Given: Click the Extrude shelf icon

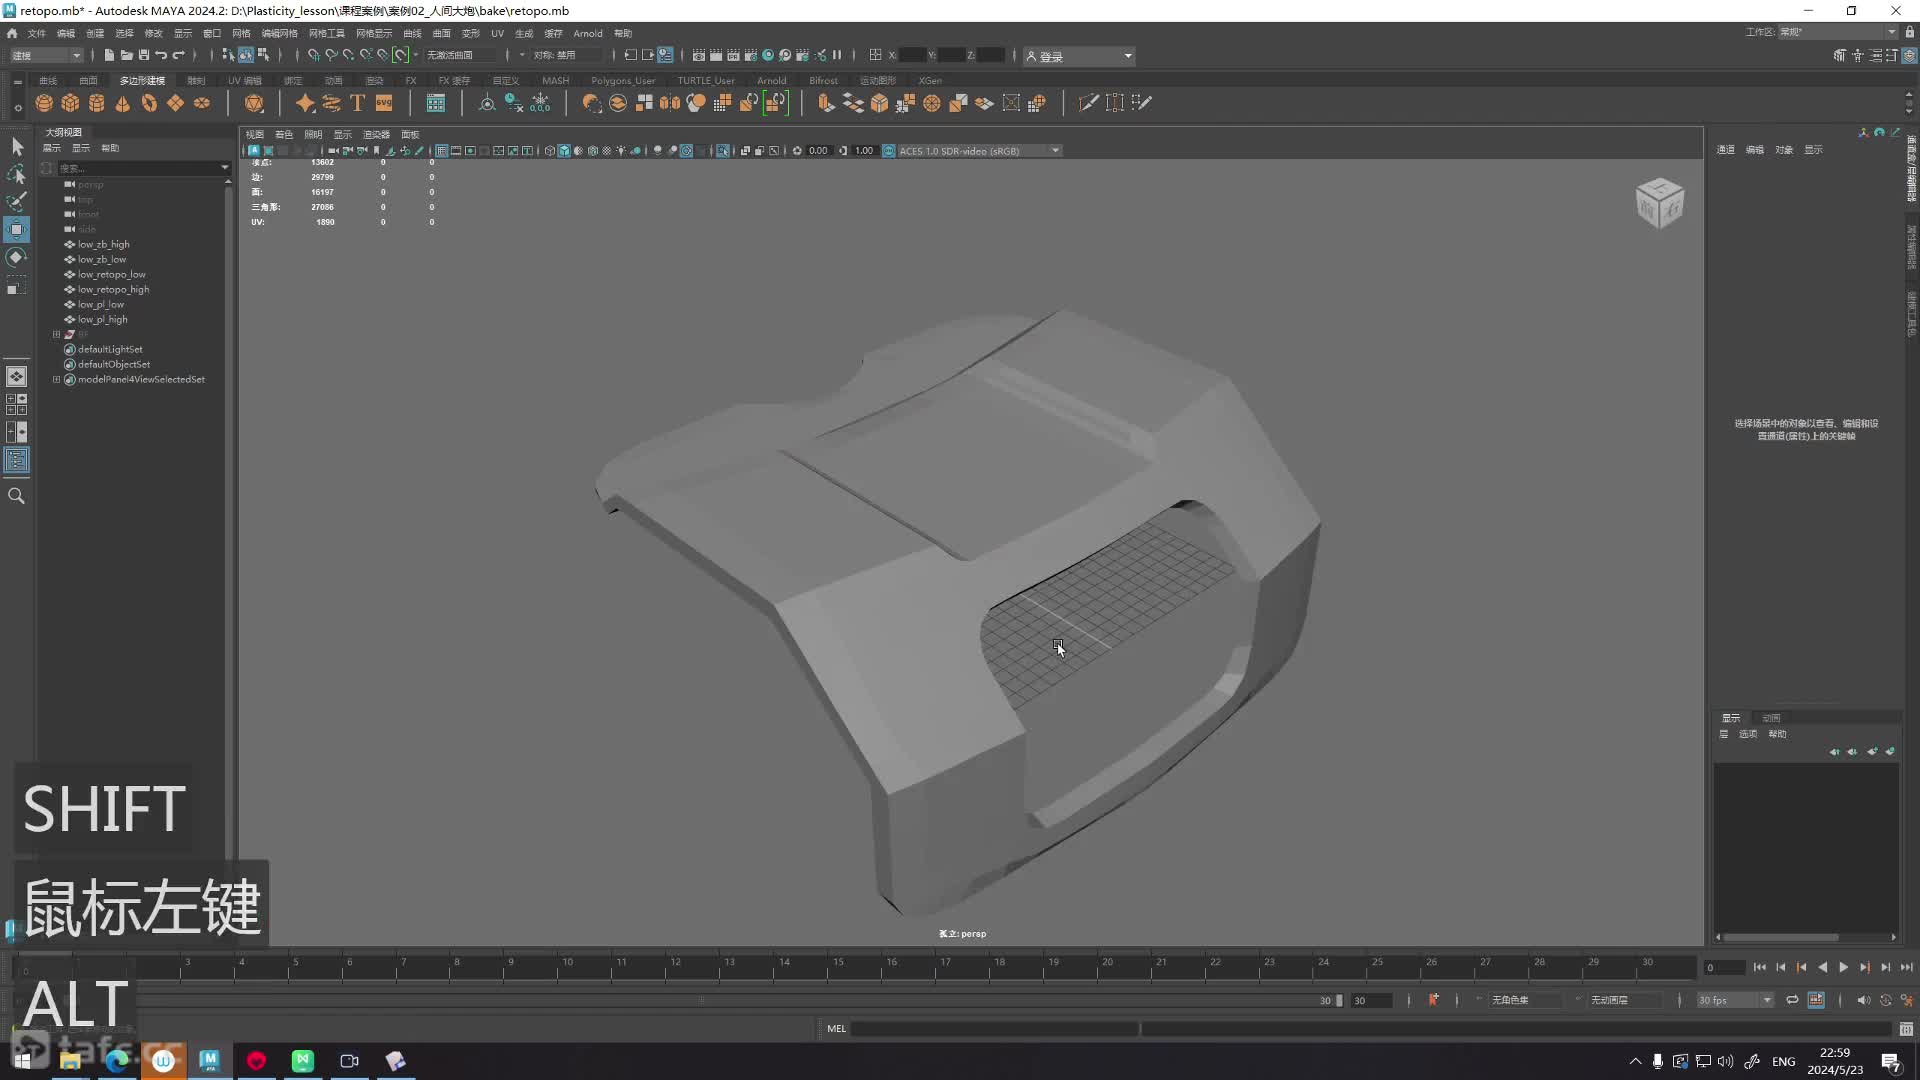Looking at the screenshot, I should pos(826,103).
